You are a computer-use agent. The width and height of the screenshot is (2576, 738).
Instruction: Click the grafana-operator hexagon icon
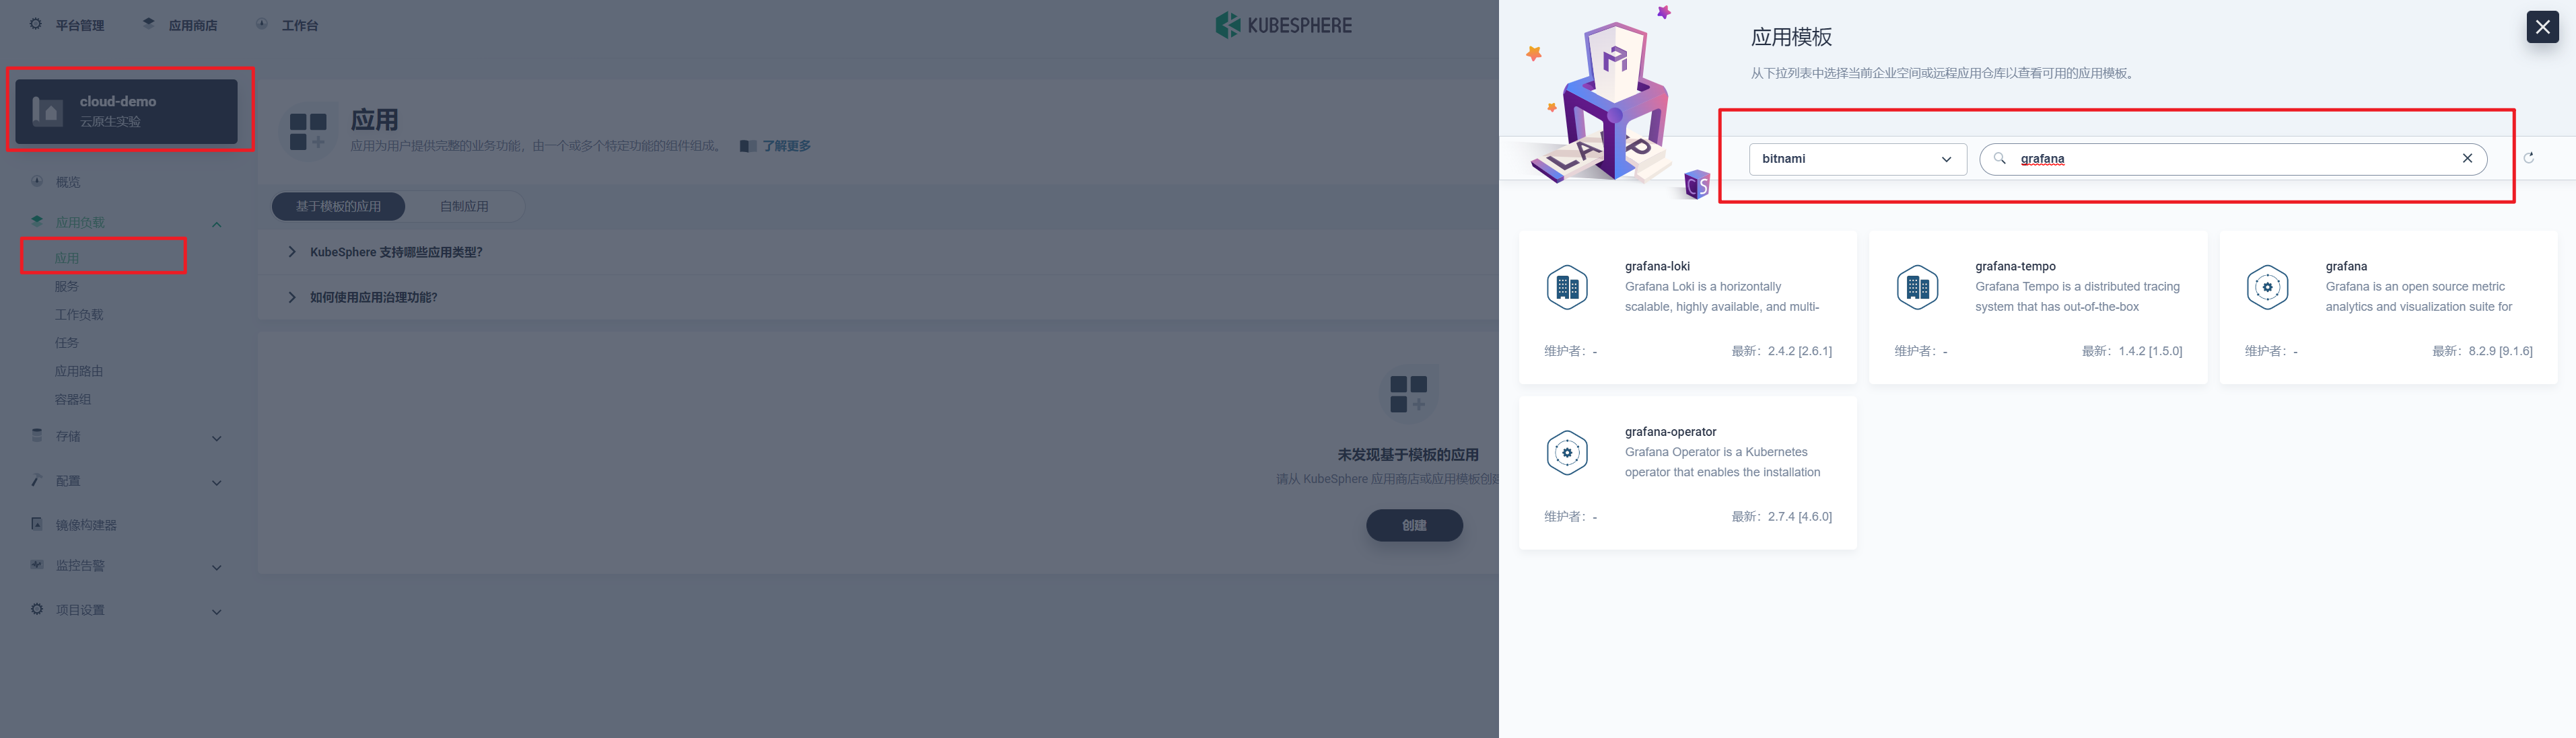coord(1567,453)
